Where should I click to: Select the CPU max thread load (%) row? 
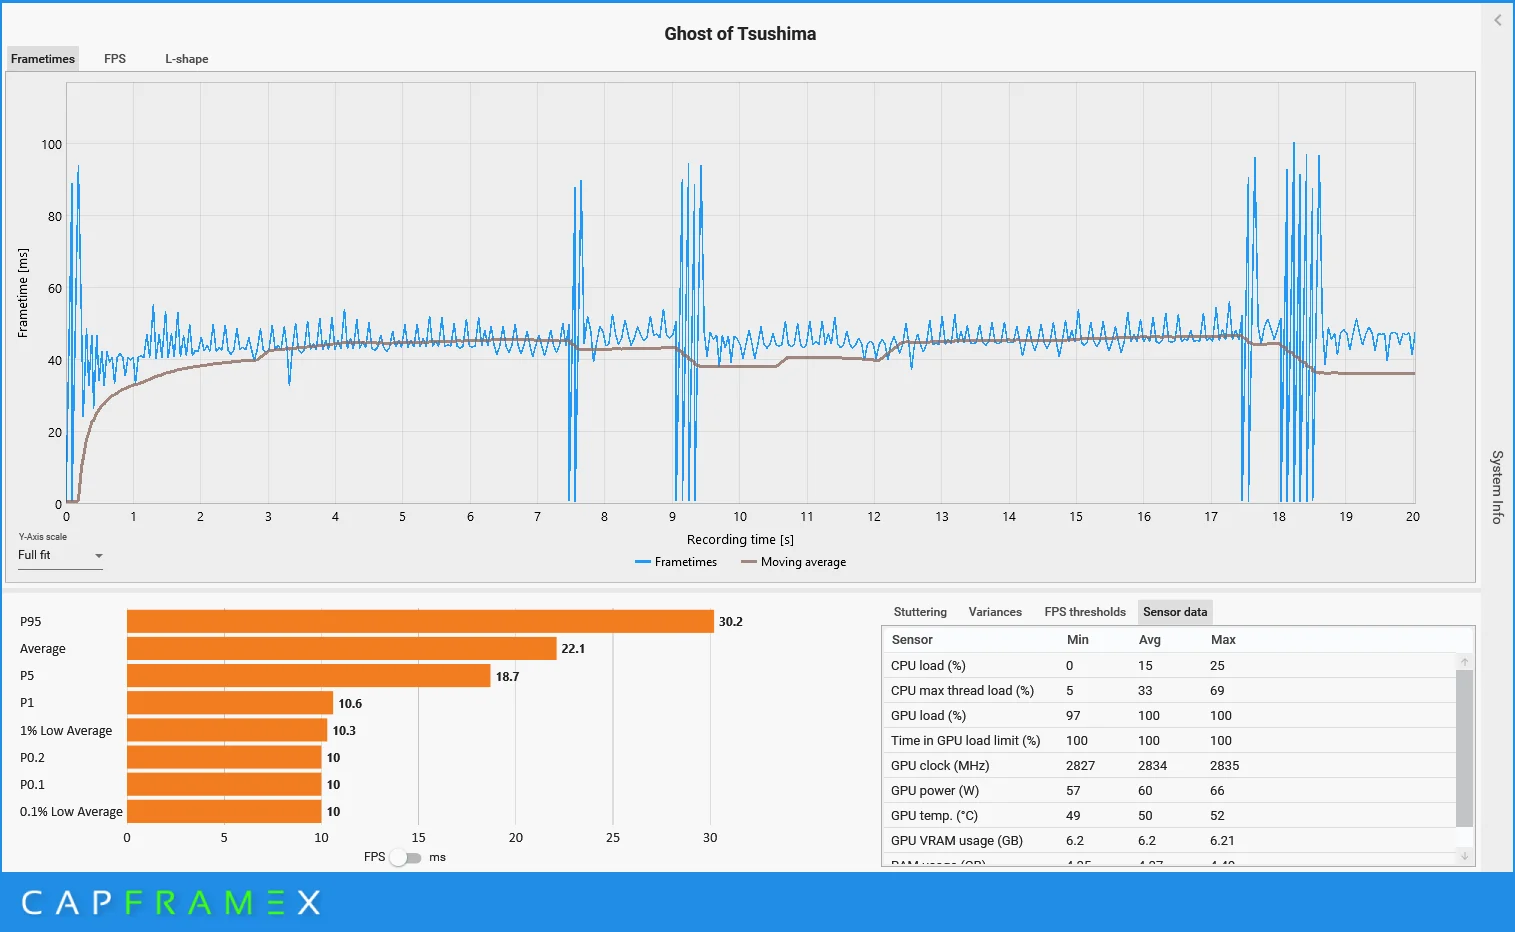coord(1168,691)
